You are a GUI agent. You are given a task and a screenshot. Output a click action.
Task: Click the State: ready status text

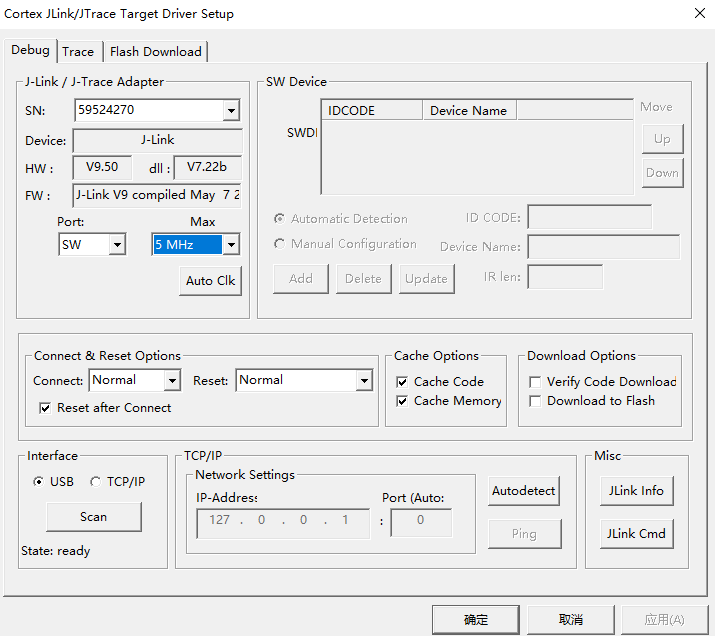pos(56,551)
